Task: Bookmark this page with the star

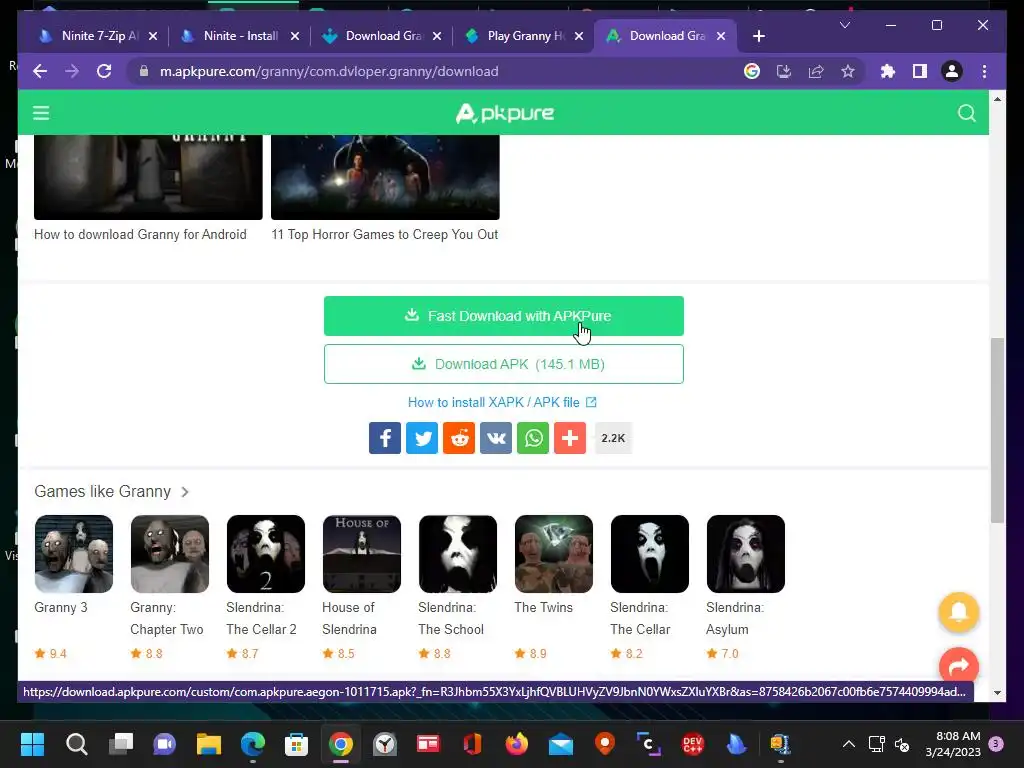Action: tap(848, 71)
